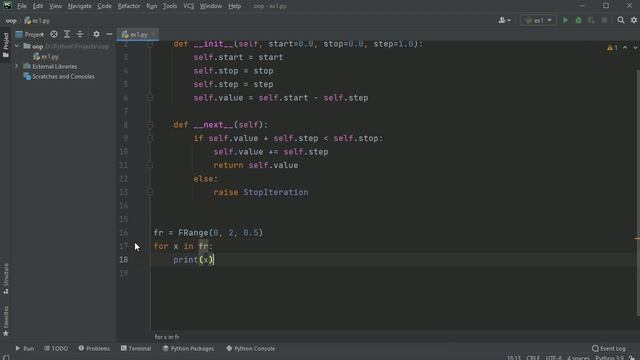The width and height of the screenshot is (640, 360).
Task: Click the Run with Coverage icon
Action: click(591, 20)
